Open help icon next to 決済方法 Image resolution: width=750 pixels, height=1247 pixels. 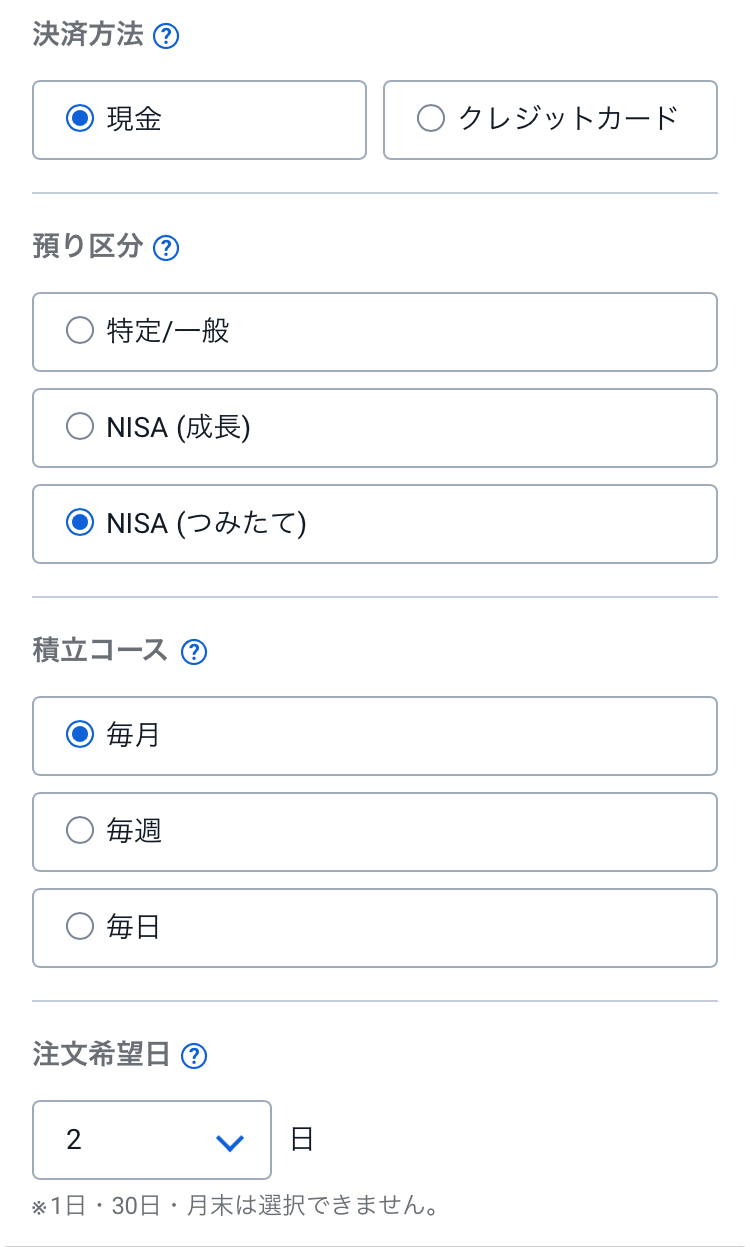coord(167,38)
